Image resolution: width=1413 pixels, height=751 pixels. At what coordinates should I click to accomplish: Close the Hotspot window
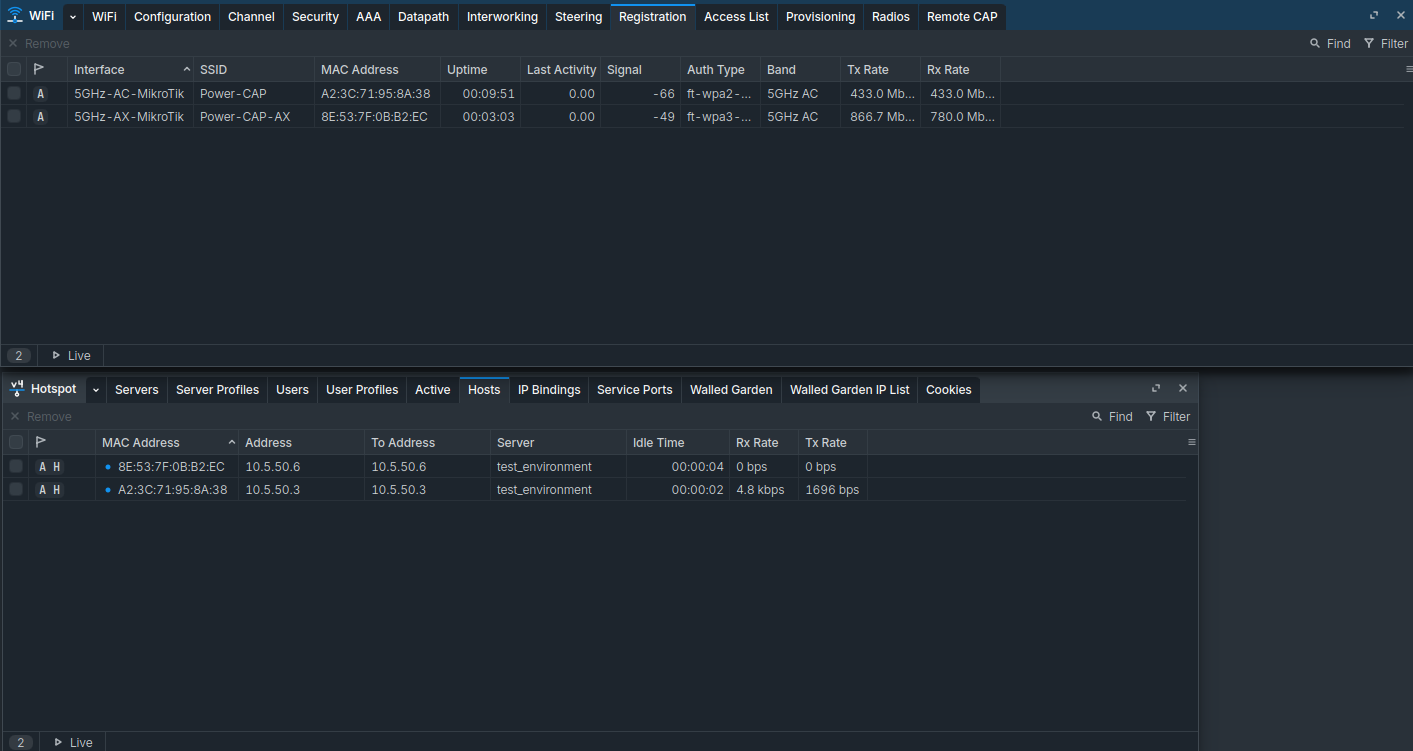(1183, 389)
